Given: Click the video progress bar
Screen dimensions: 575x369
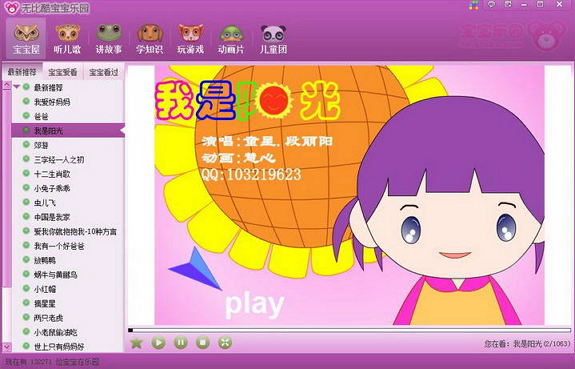Looking at the screenshot, I should (x=349, y=330).
